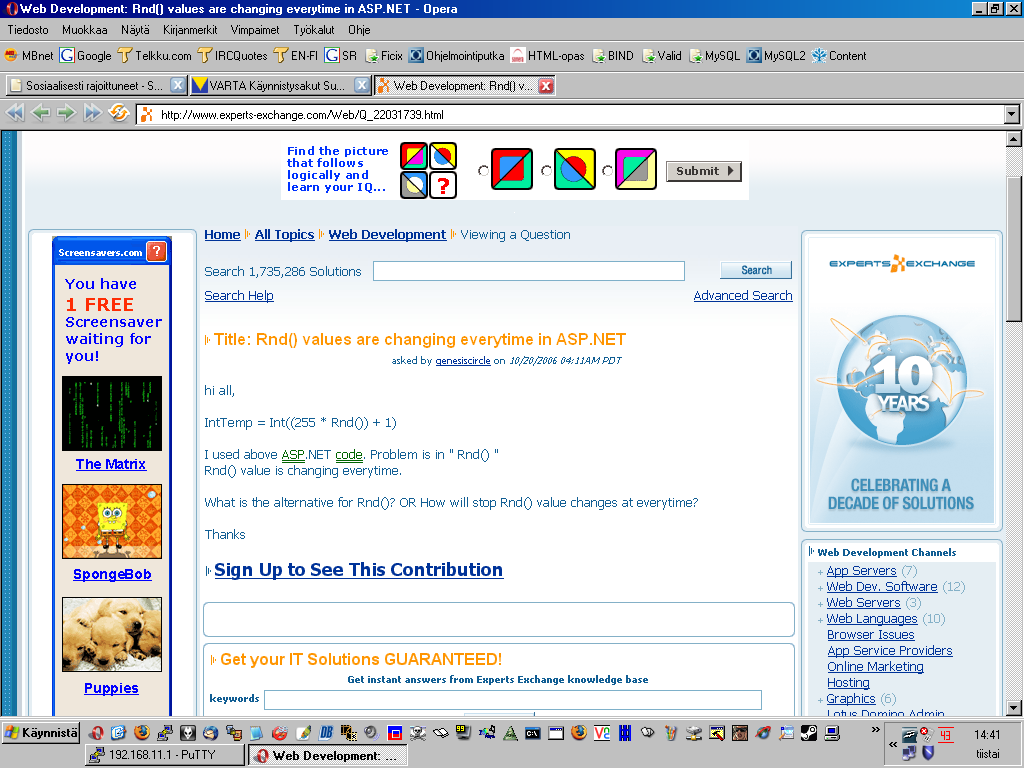This screenshot has width=1024, height=768.
Task: Open the Google bookmark in the bookmarks bar
Action: point(86,56)
